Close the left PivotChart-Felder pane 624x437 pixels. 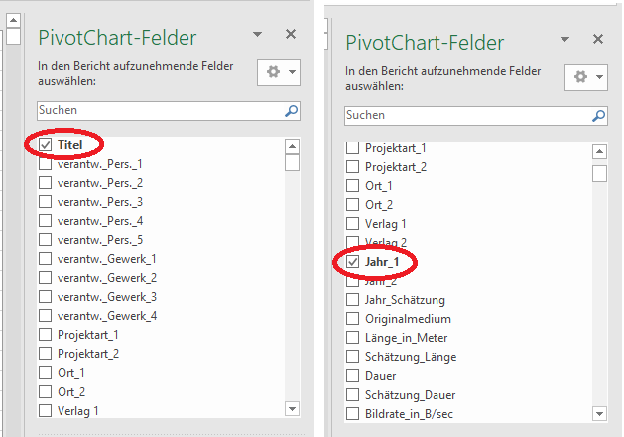pos(291,34)
